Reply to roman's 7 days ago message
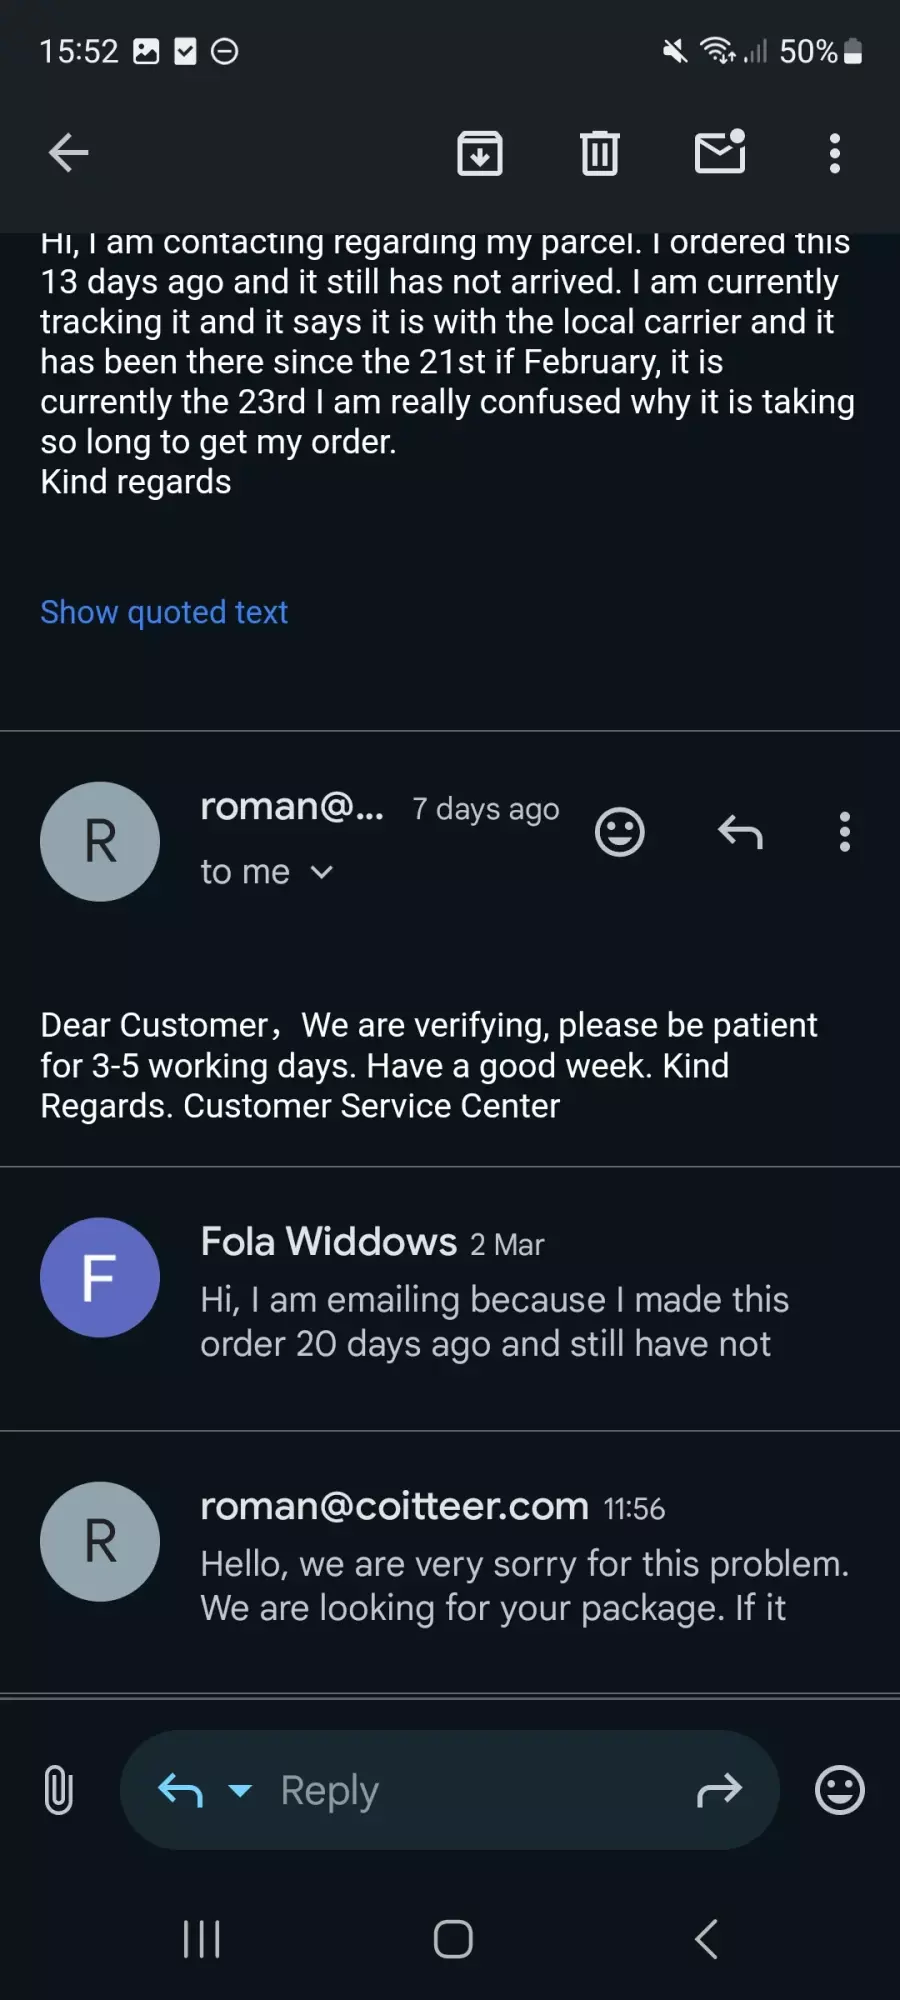 [x=741, y=832]
